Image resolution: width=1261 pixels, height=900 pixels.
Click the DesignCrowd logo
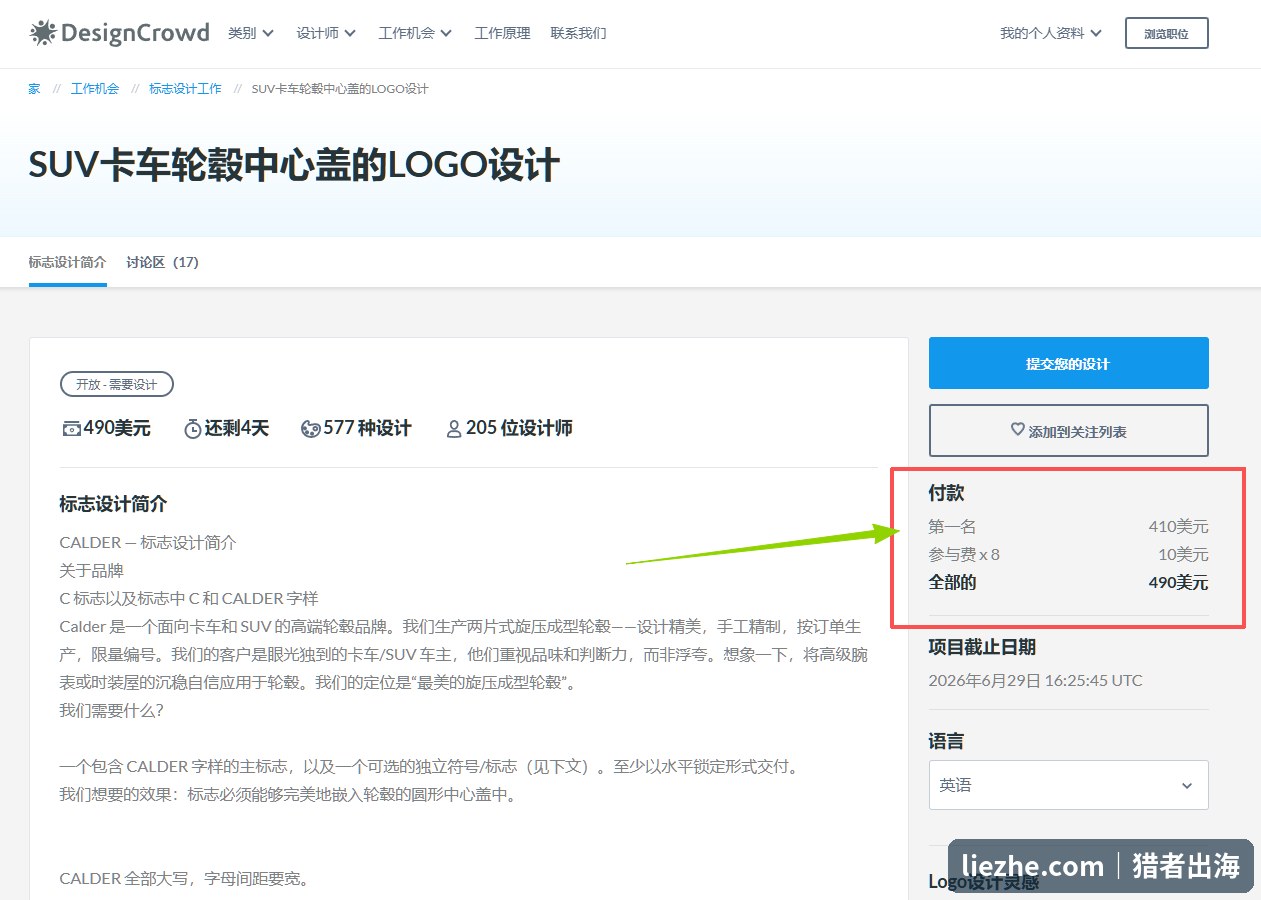(119, 33)
